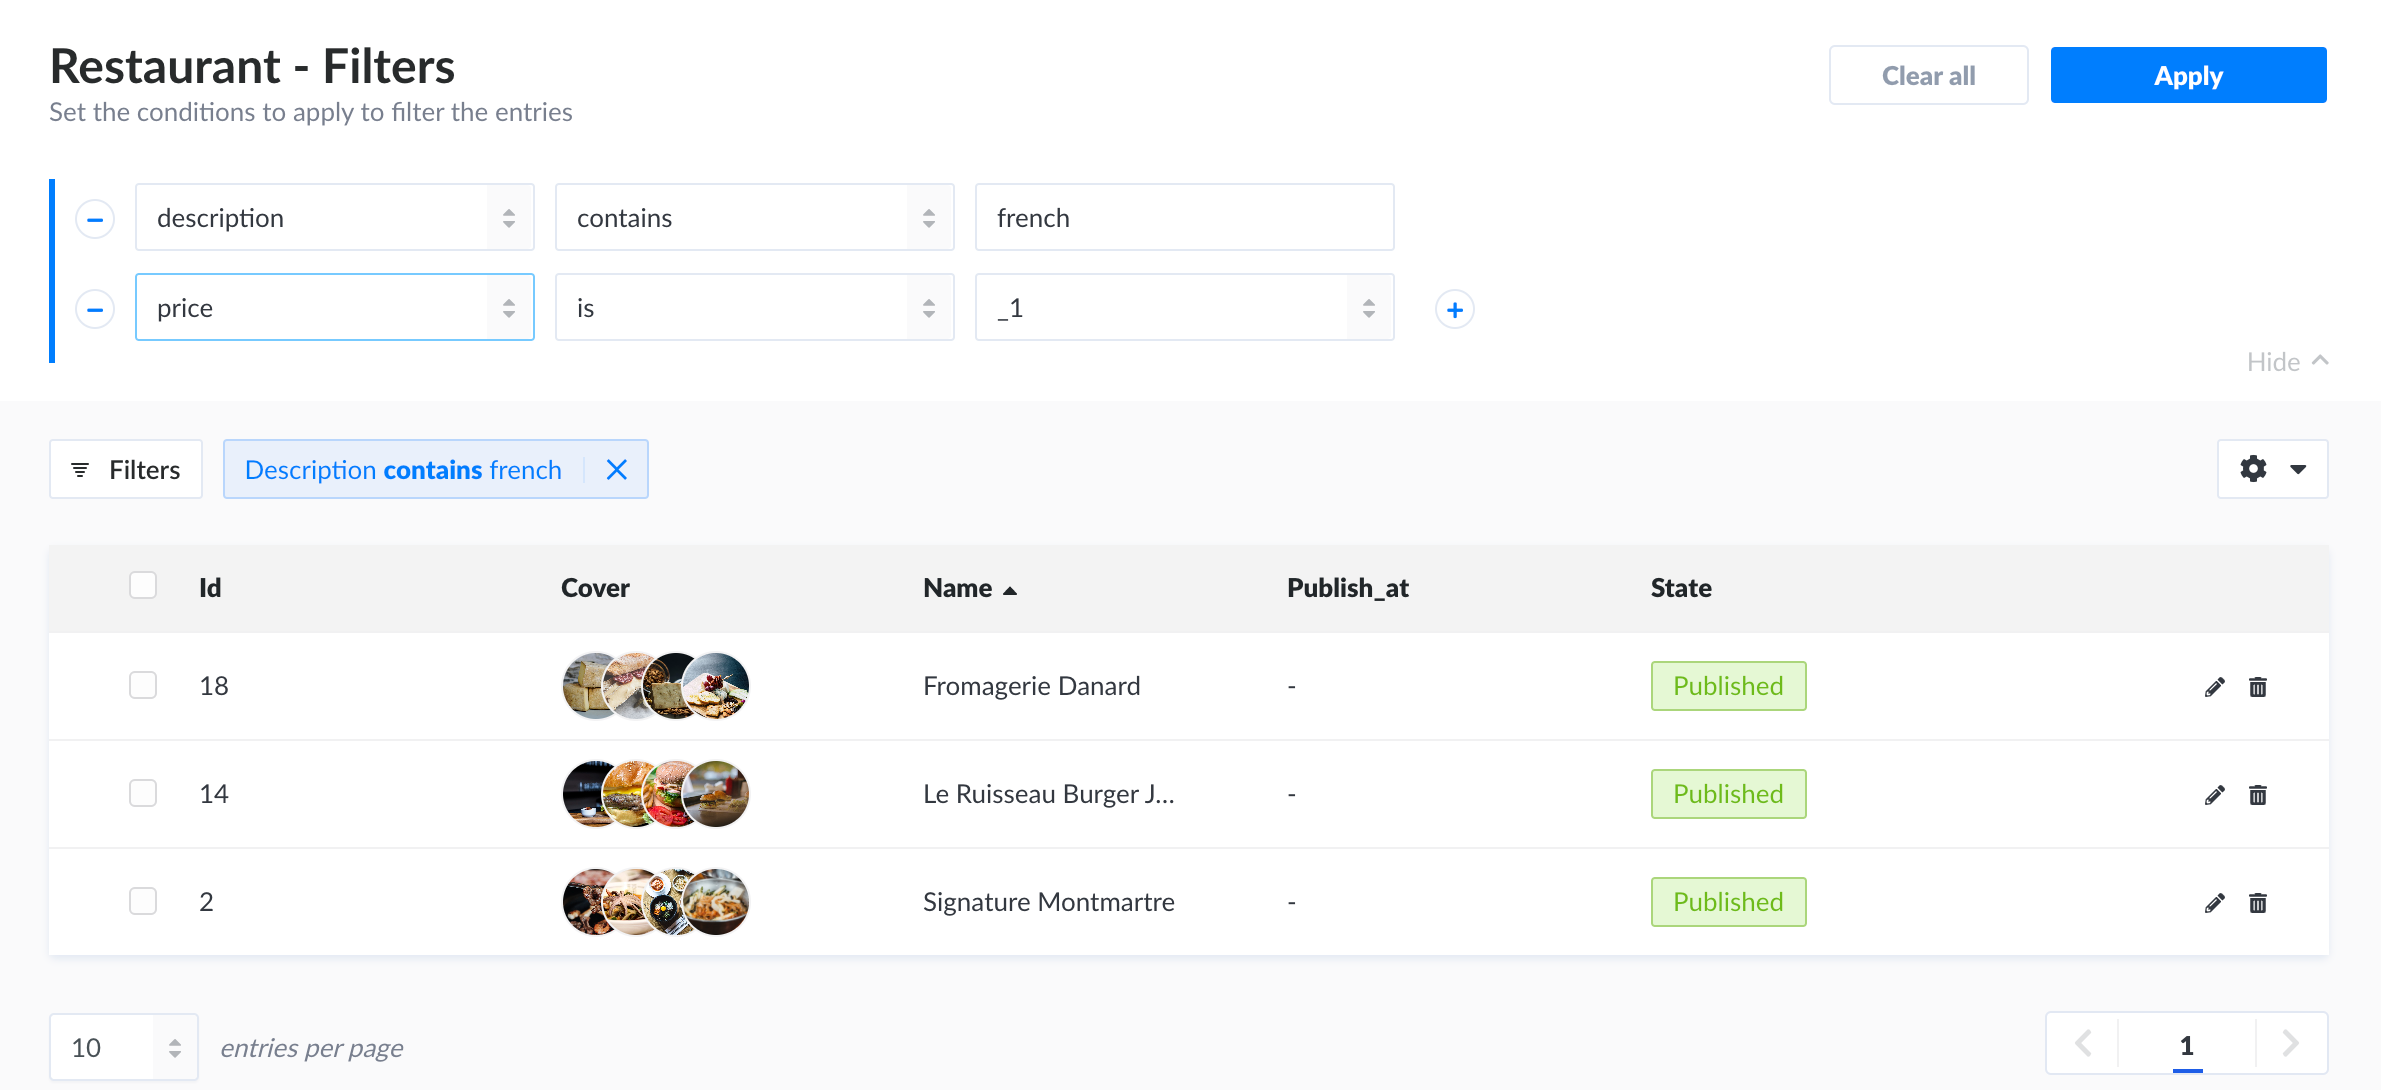2381x1090 pixels.
Task: Add a new filter condition with plus icon
Action: [x=1455, y=308]
